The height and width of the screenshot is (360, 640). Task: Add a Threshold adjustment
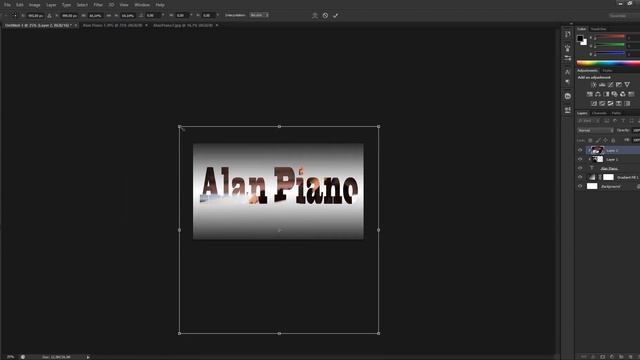click(x=611, y=104)
